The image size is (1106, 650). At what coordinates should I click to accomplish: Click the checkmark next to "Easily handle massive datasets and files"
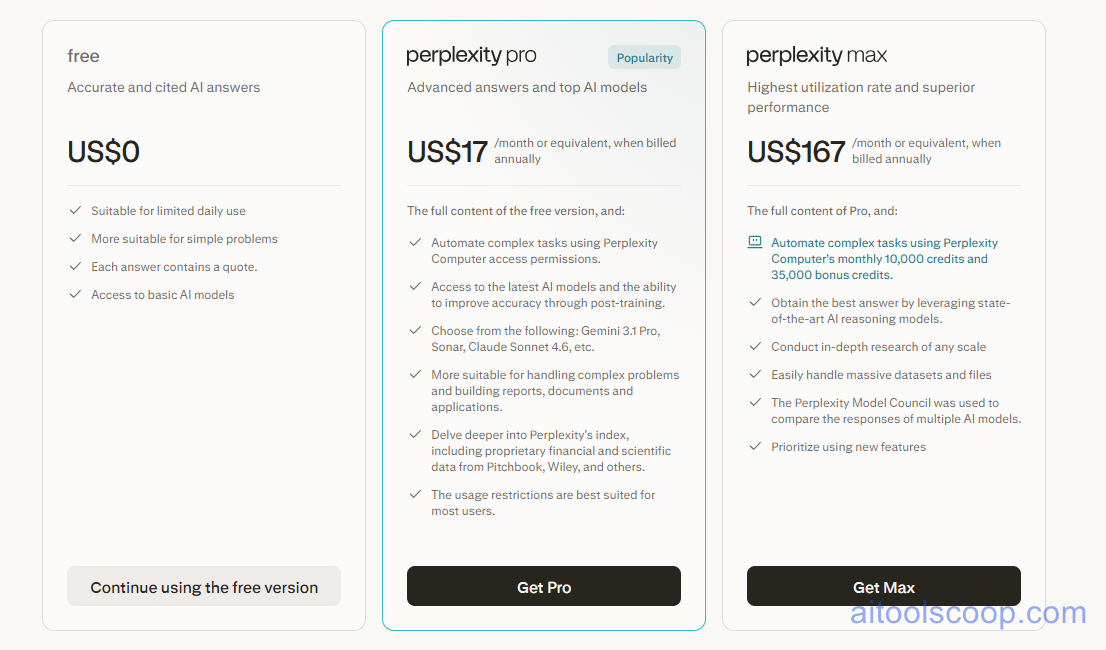click(756, 374)
